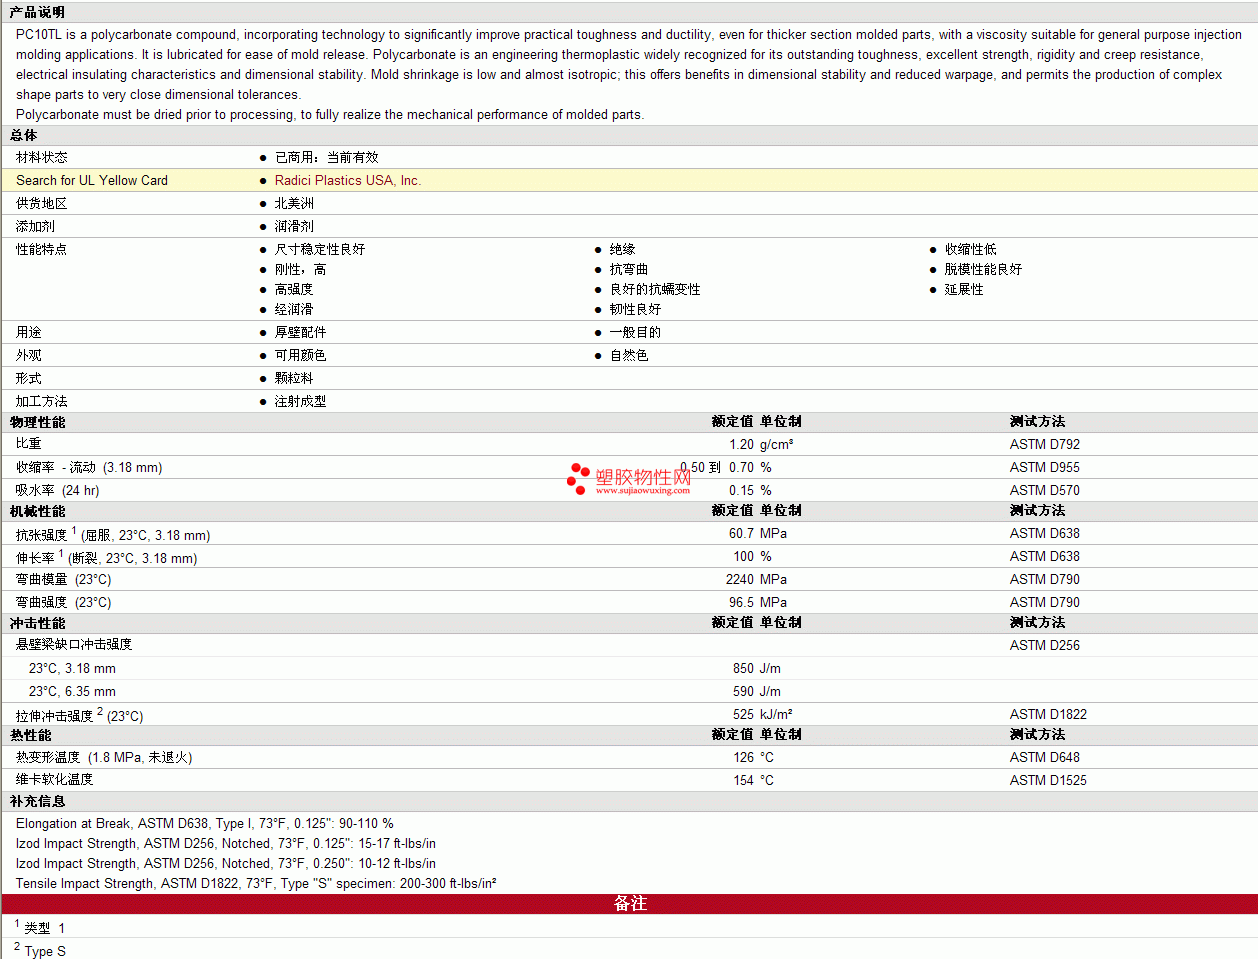Click the test method ASTM D570

tap(1045, 490)
